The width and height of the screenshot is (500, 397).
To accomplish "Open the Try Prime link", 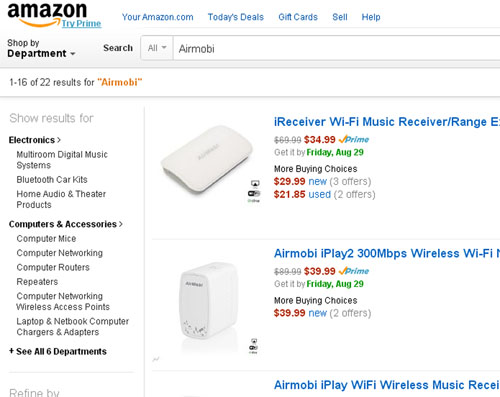I will click(81, 23).
